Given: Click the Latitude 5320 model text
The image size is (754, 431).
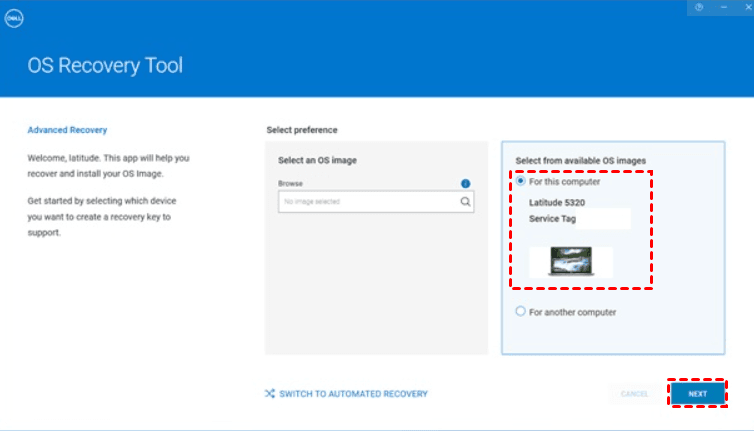Looking at the screenshot, I should 557,203.
